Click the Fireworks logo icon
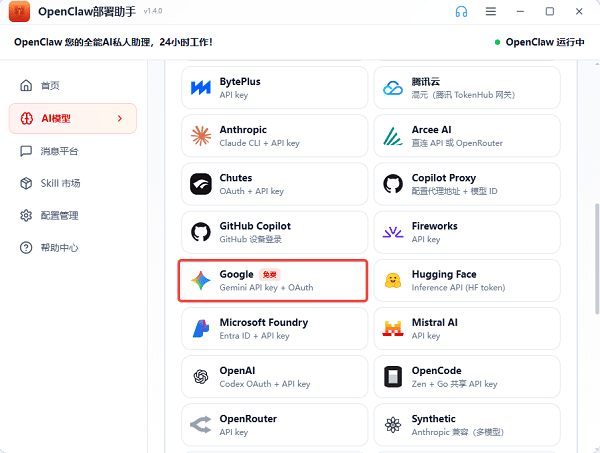This screenshot has height=453, width=600. click(393, 232)
